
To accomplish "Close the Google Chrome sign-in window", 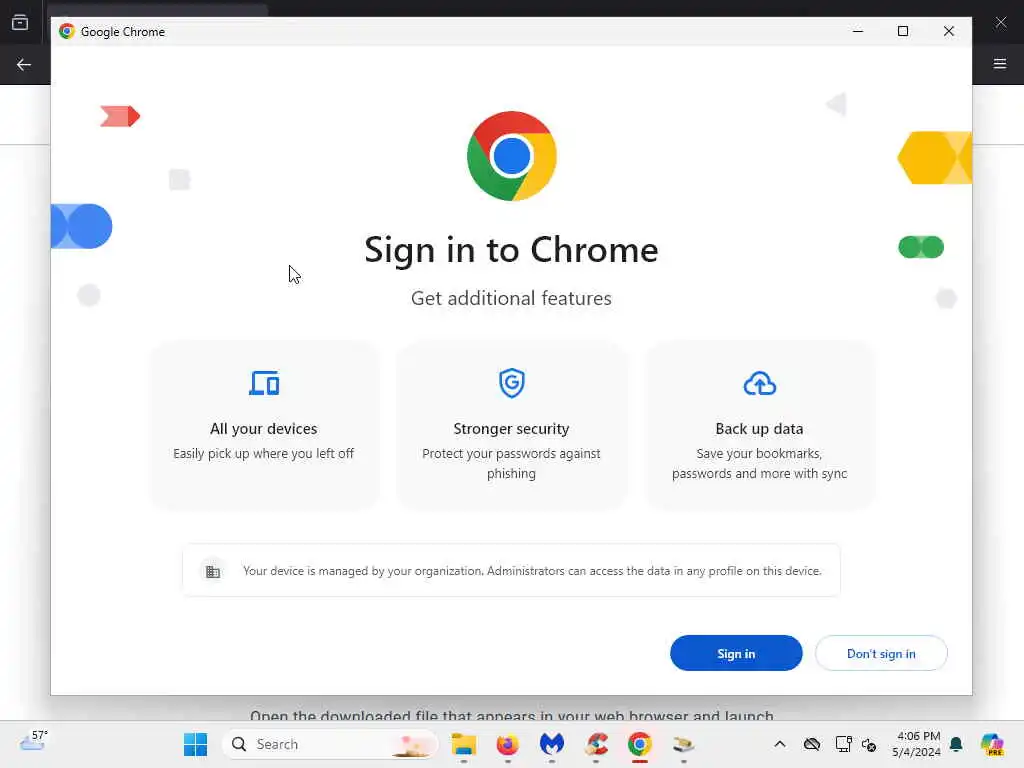I will [x=949, y=31].
